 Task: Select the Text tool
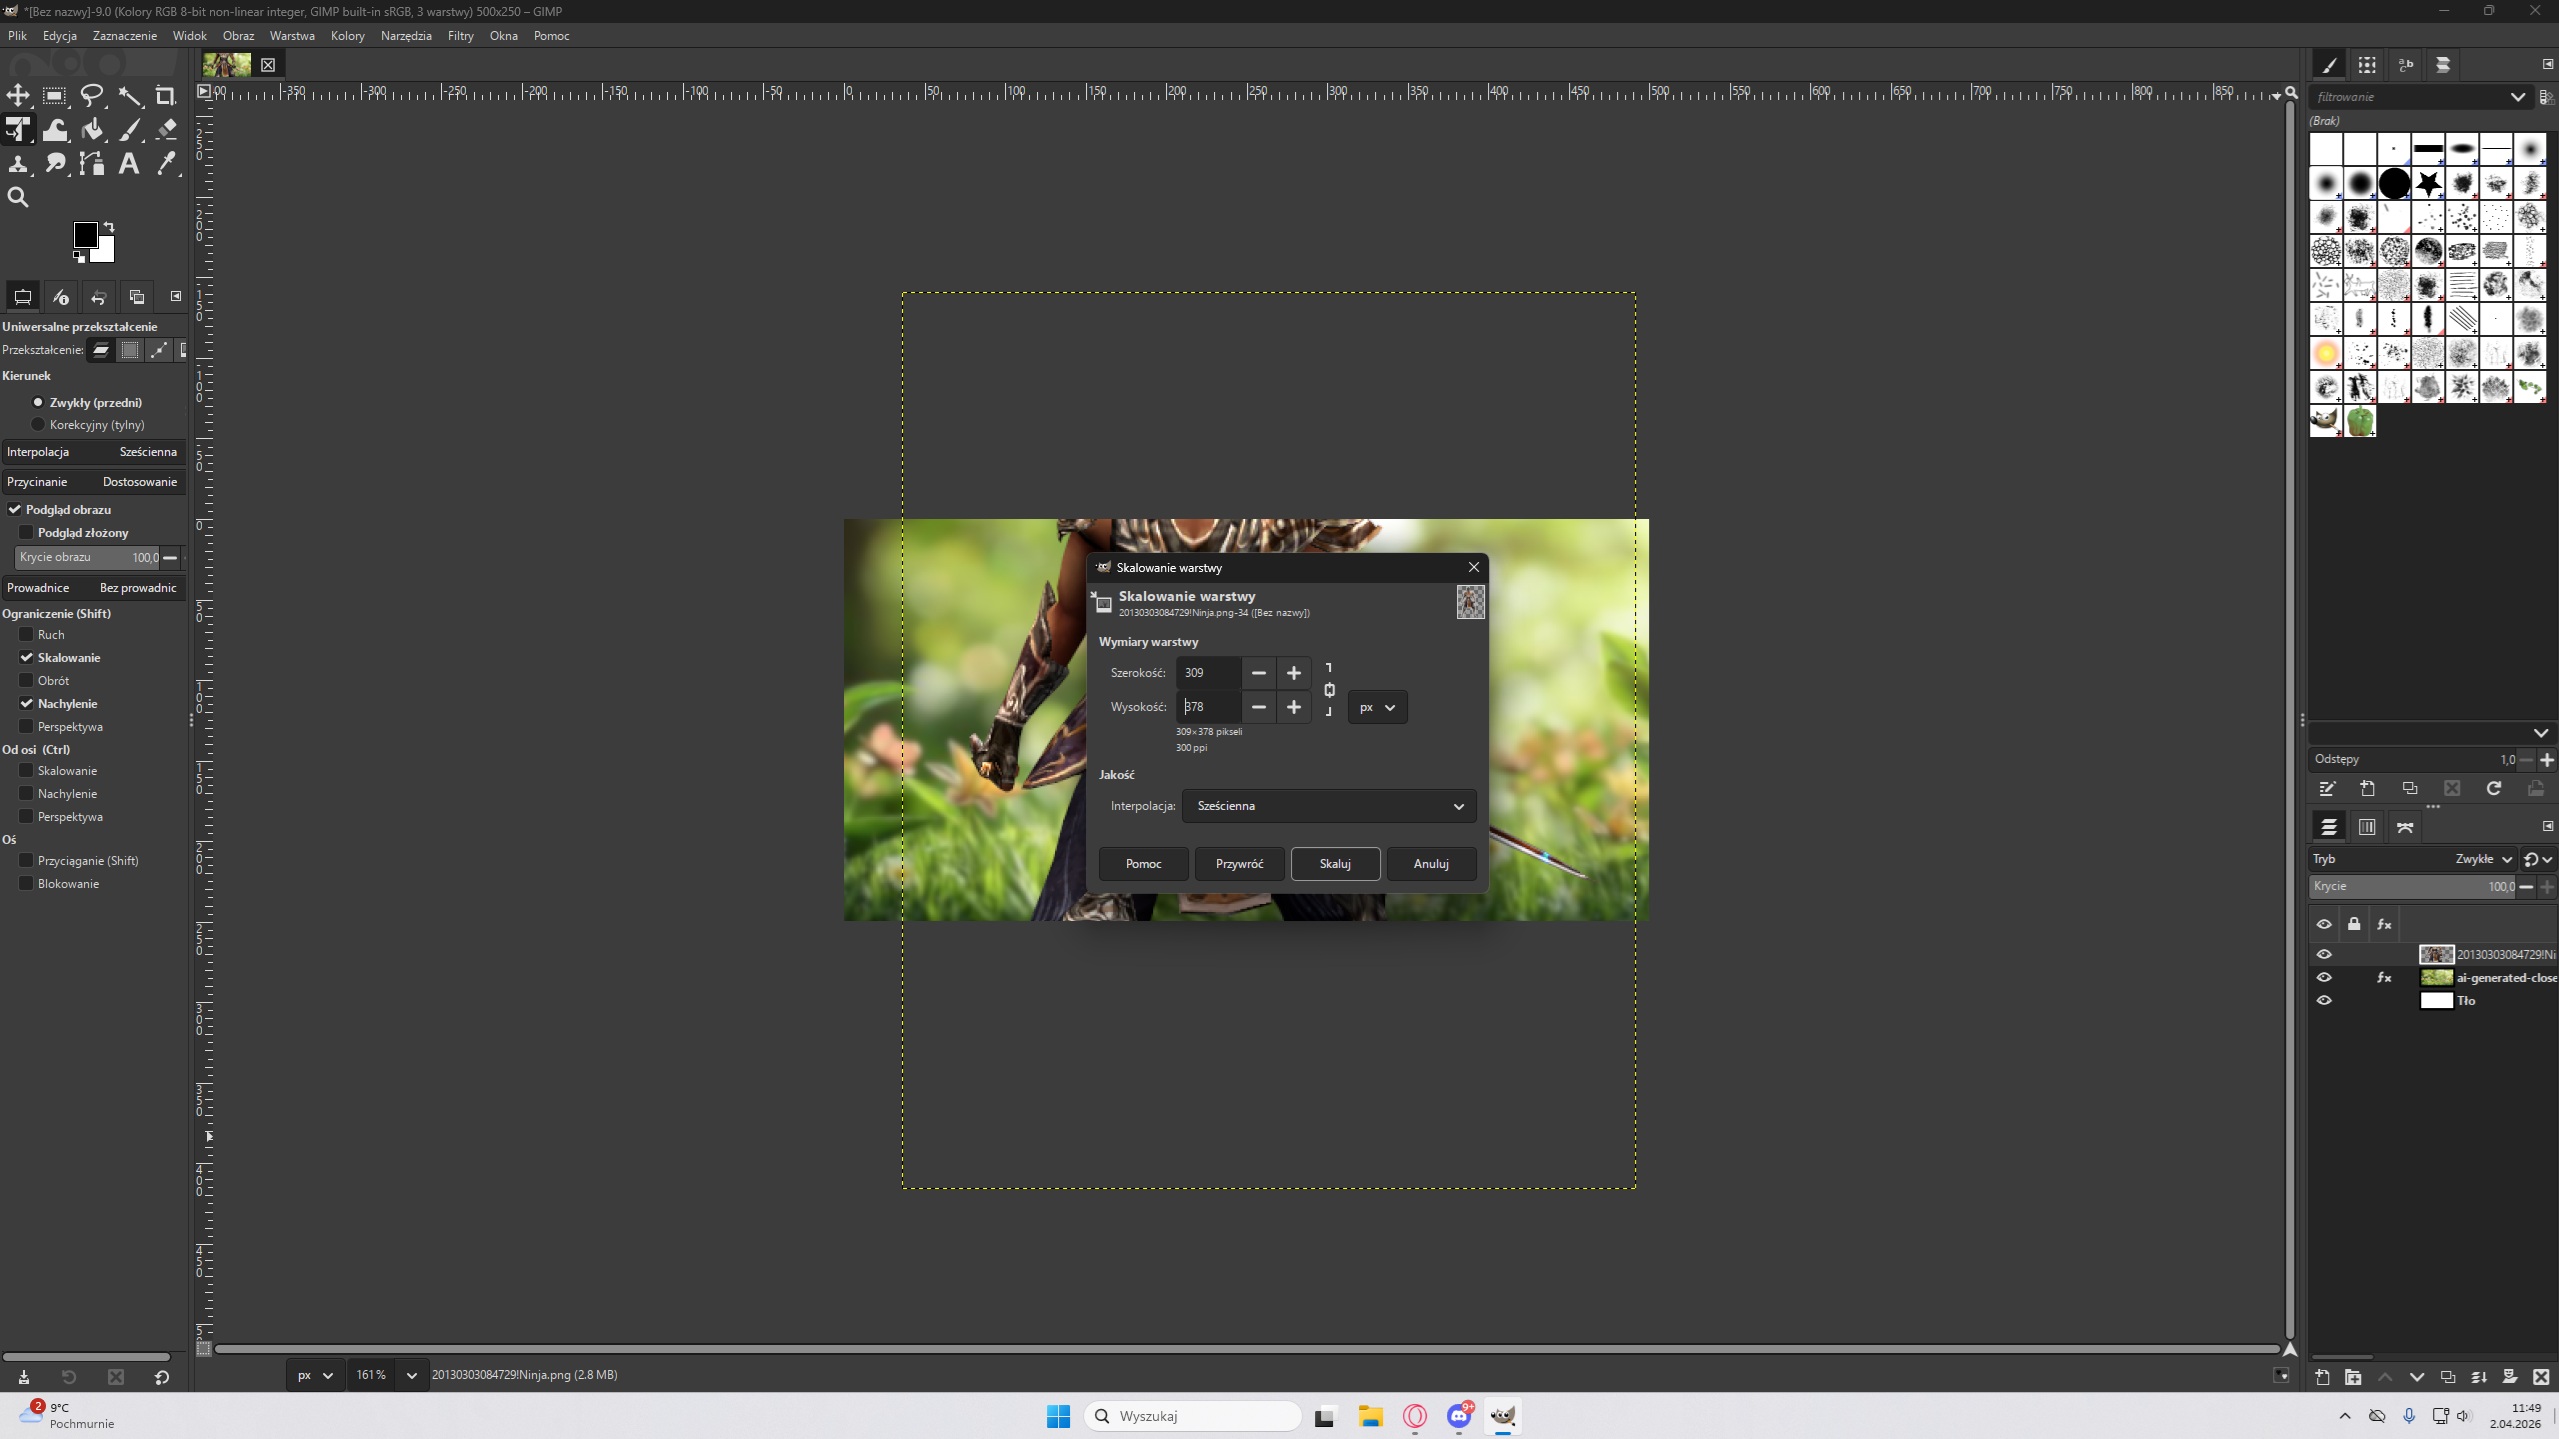point(129,164)
